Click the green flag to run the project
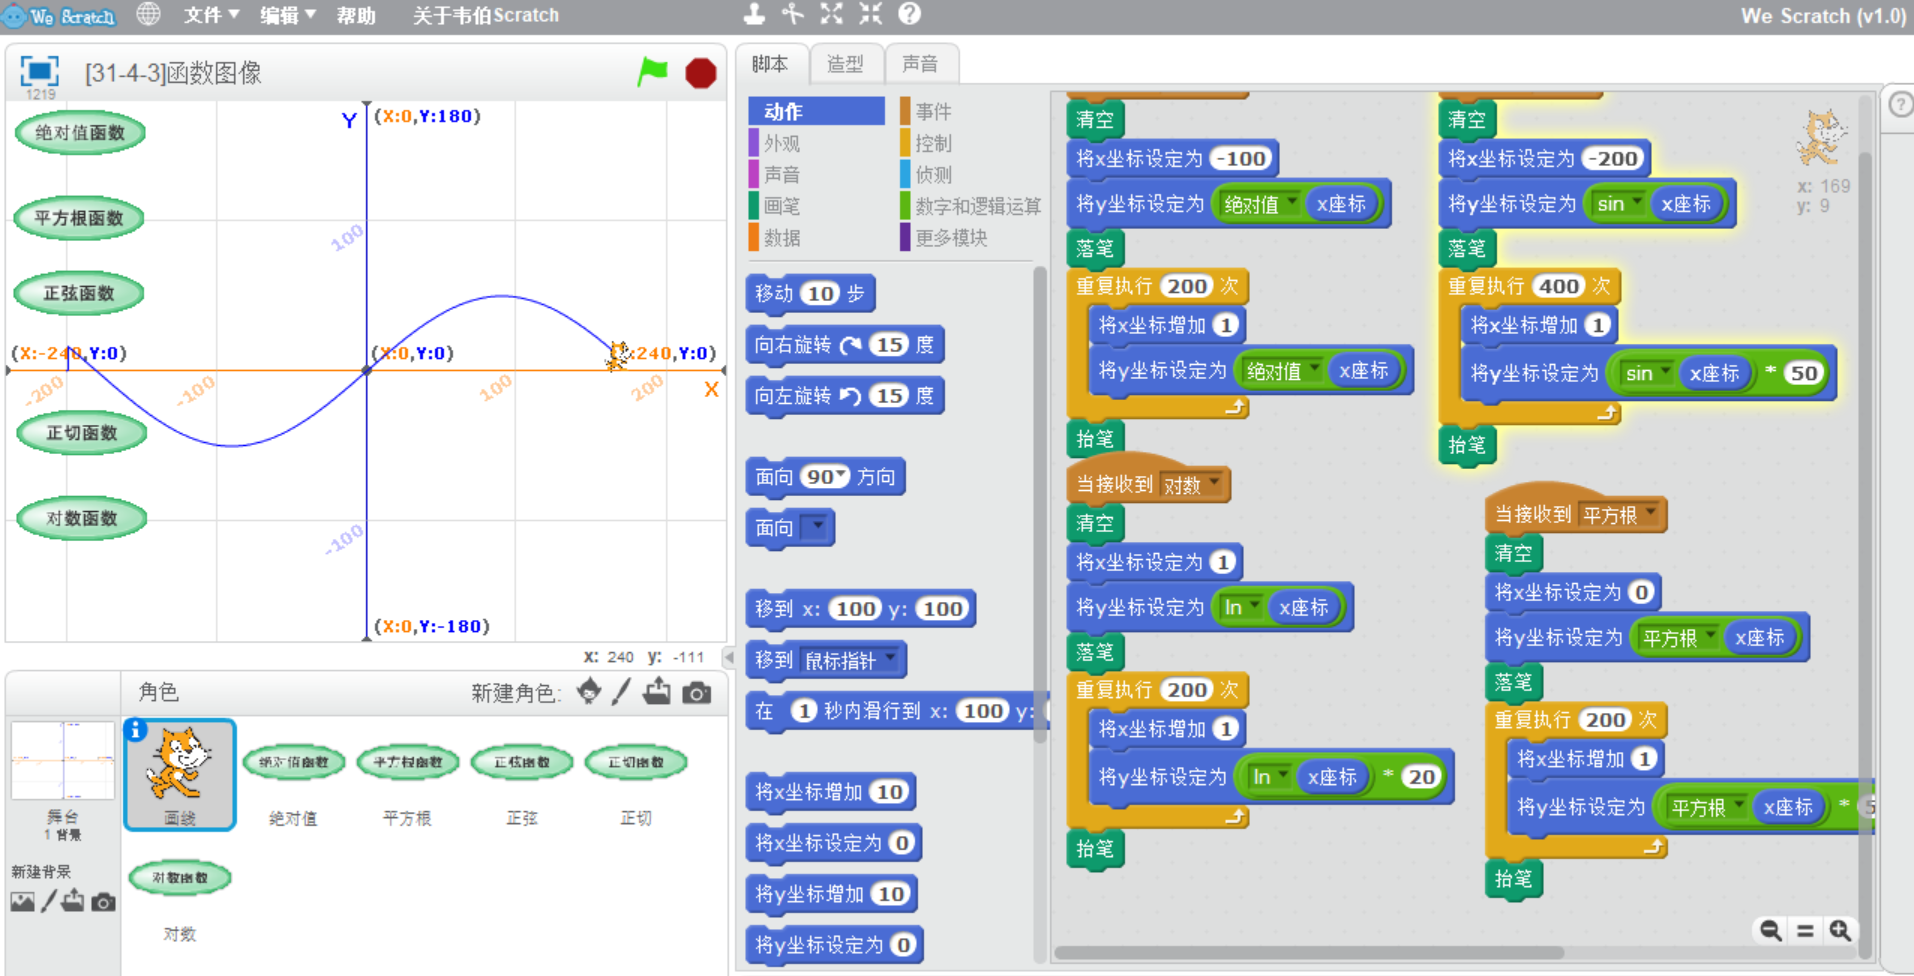The image size is (1914, 976). (653, 72)
